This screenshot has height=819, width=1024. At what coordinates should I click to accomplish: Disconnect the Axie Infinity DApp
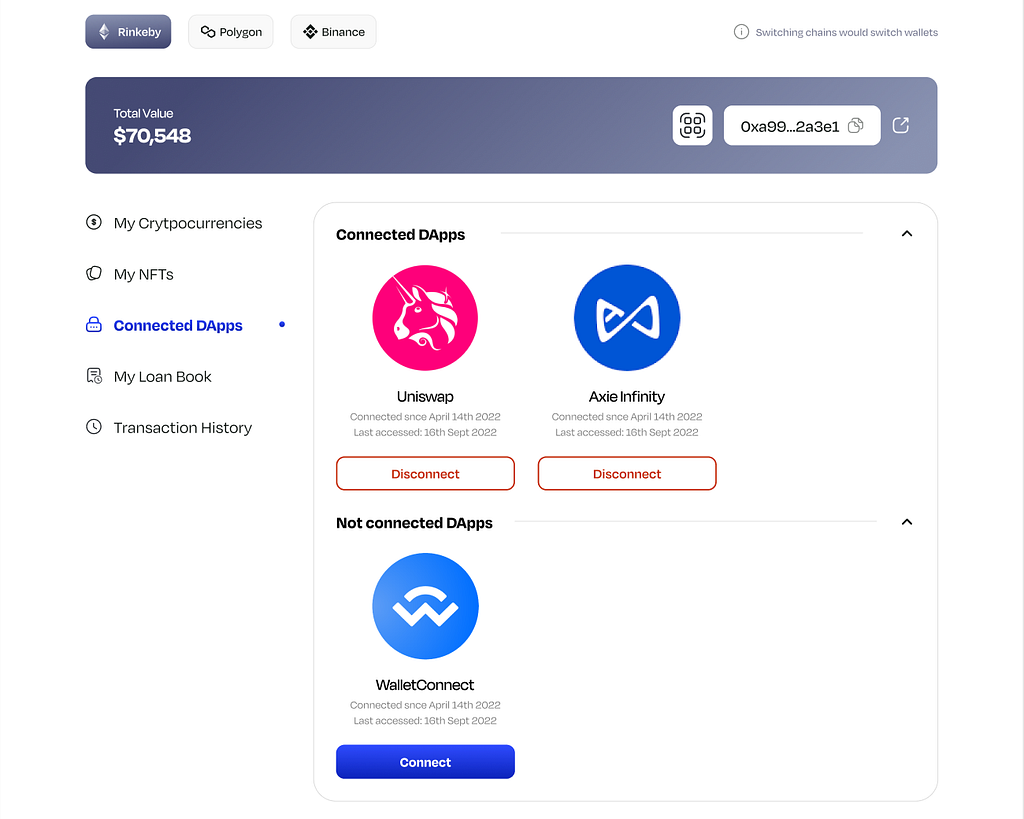pos(627,474)
